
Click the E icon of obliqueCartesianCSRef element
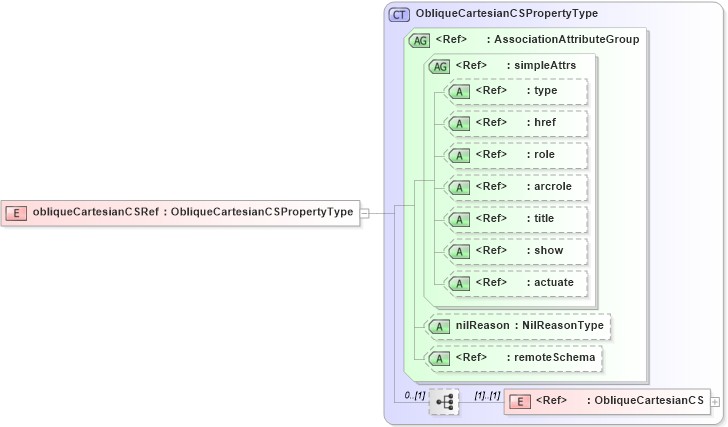(x=16, y=213)
